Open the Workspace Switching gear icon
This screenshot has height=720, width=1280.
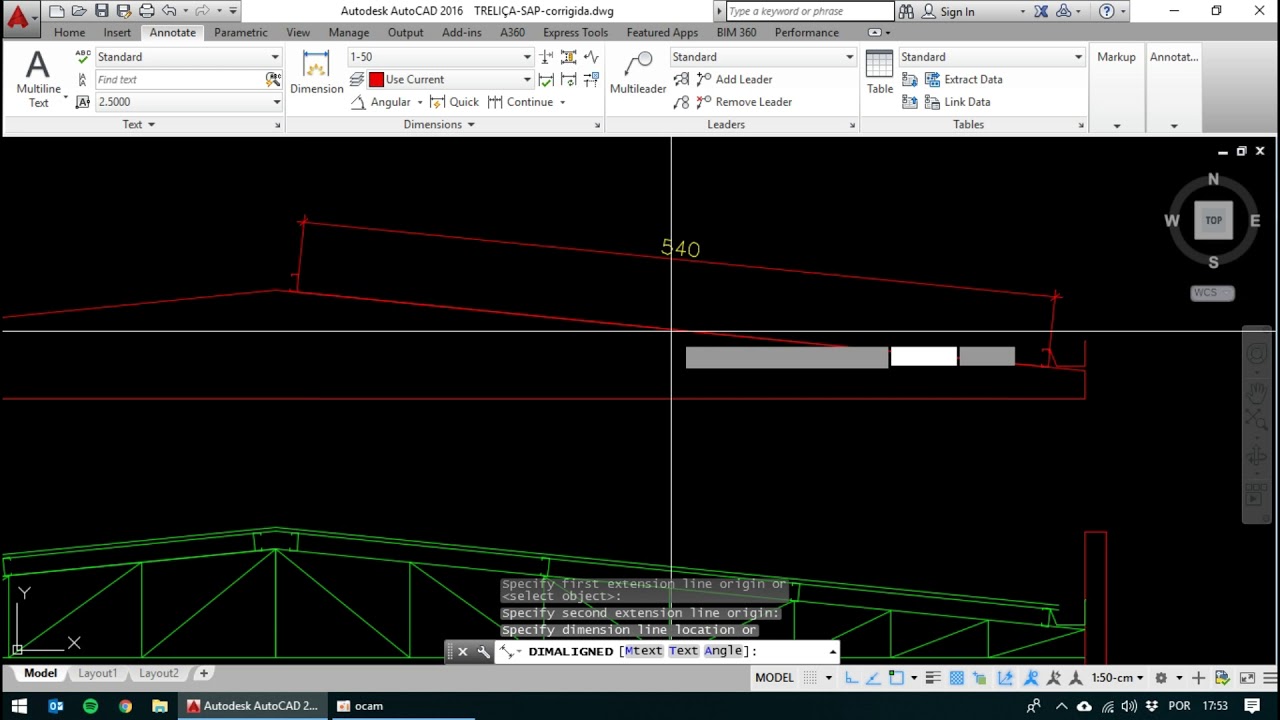point(1161,678)
